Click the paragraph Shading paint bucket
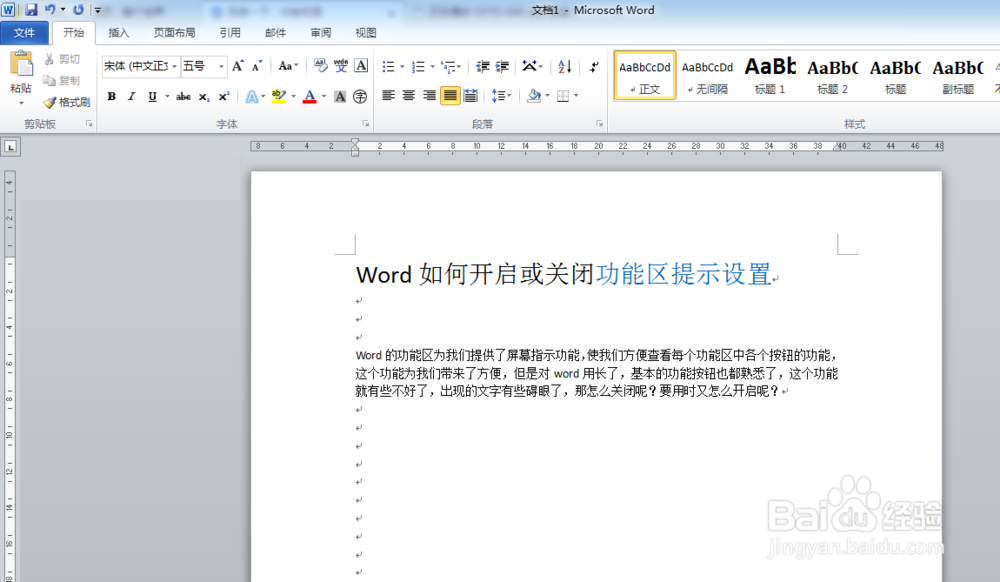The height and width of the screenshot is (582, 1000). pyautogui.click(x=534, y=96)
